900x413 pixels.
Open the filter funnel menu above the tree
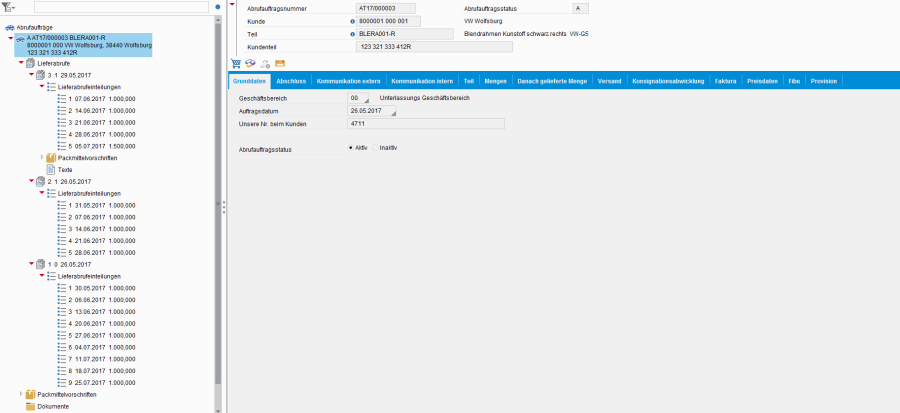click(10, 7)
